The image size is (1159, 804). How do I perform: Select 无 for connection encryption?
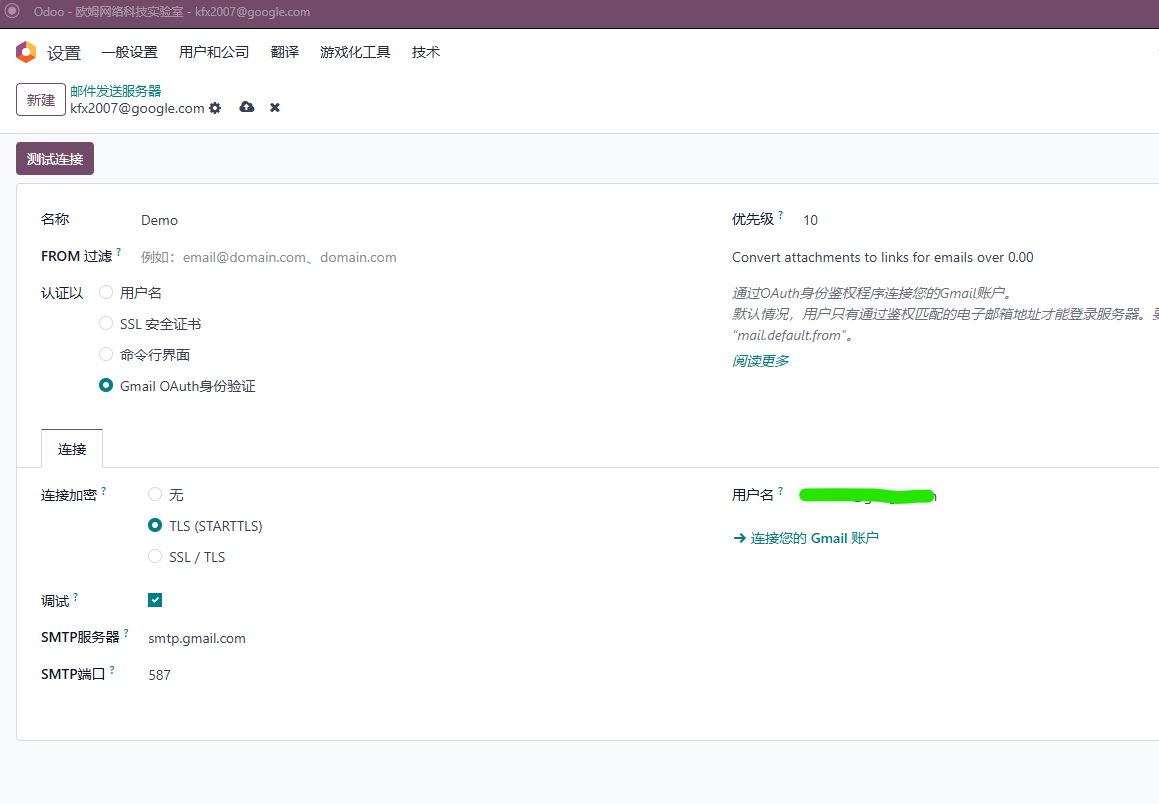tap(155, 494)
